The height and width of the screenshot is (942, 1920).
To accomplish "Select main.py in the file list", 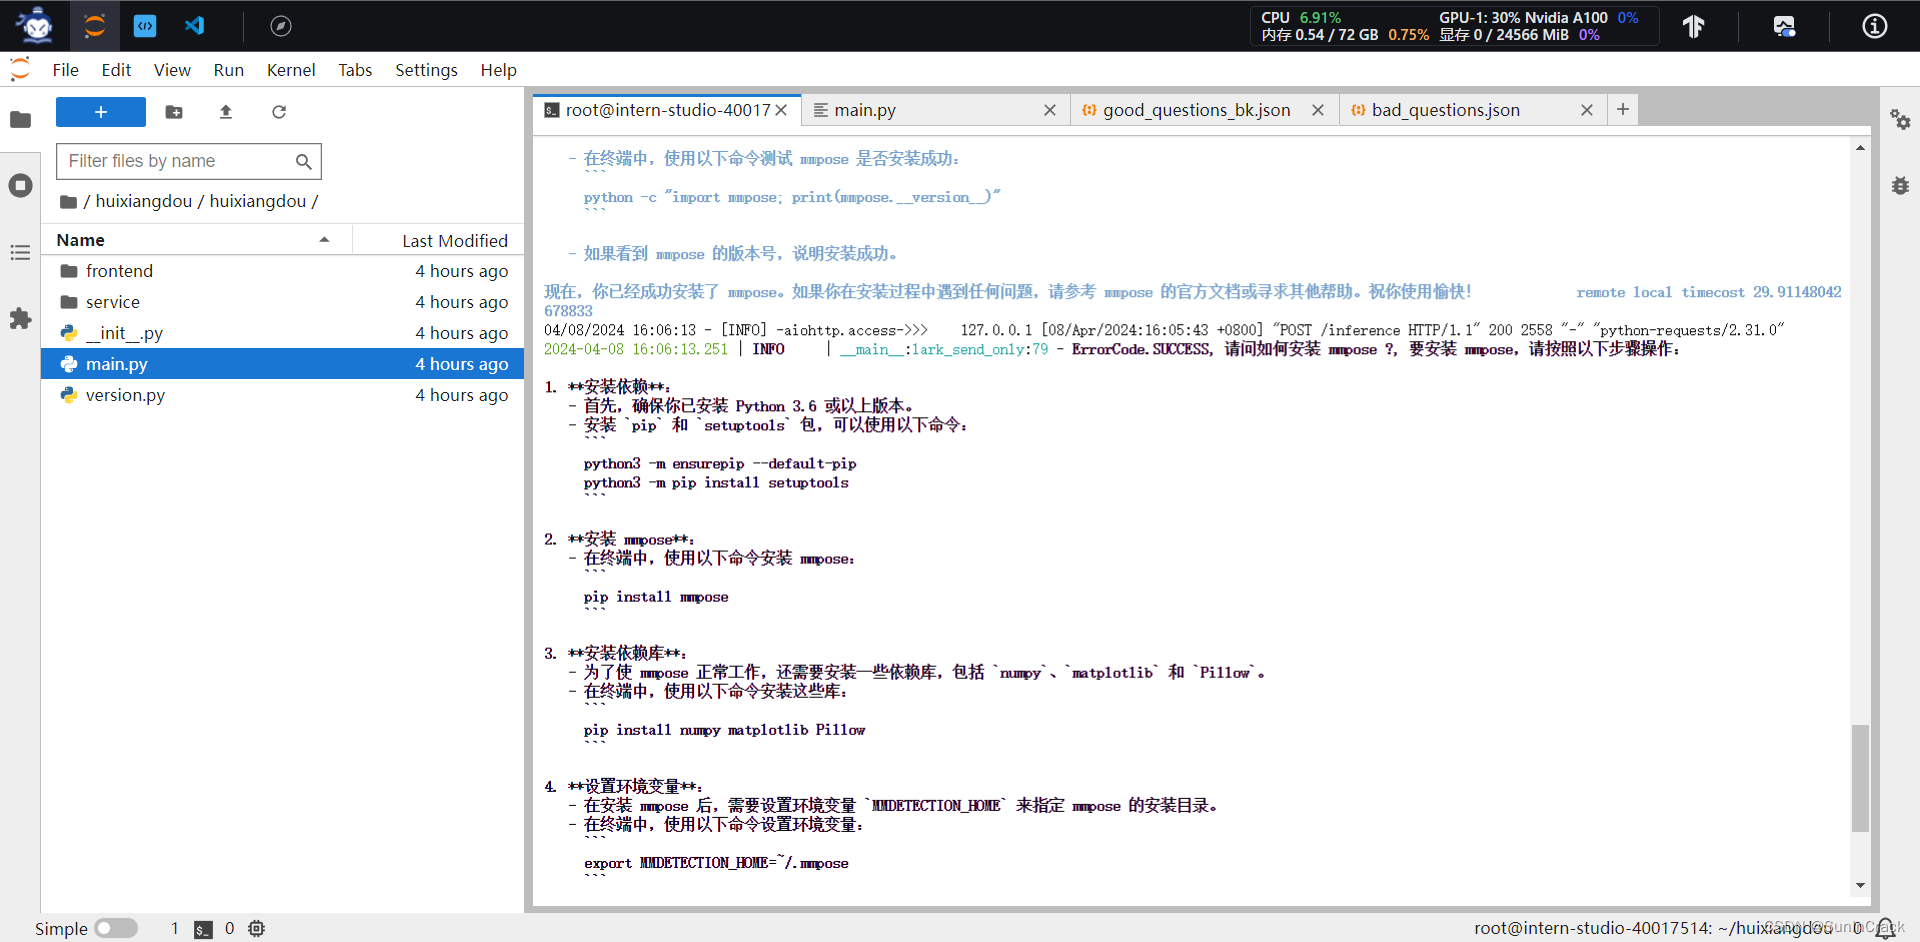I will [x=283, y=364].
